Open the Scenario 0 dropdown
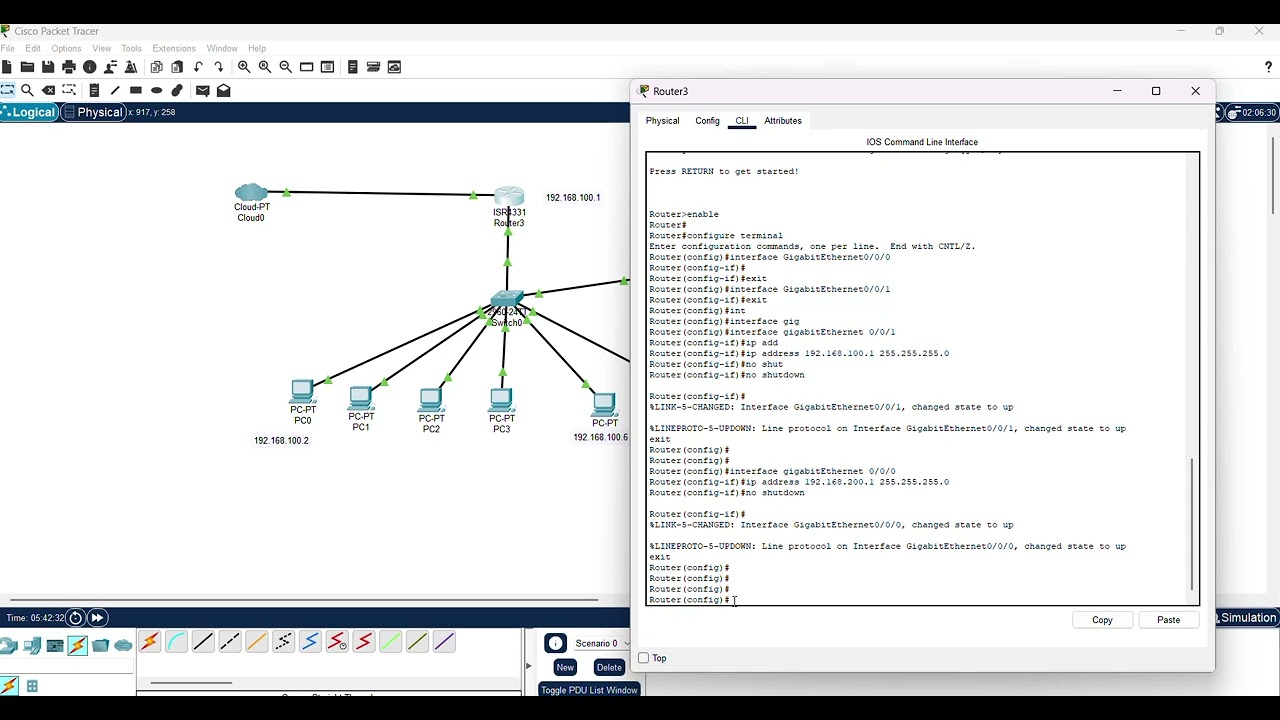1280x720 pixels. [x=600, y=643]
